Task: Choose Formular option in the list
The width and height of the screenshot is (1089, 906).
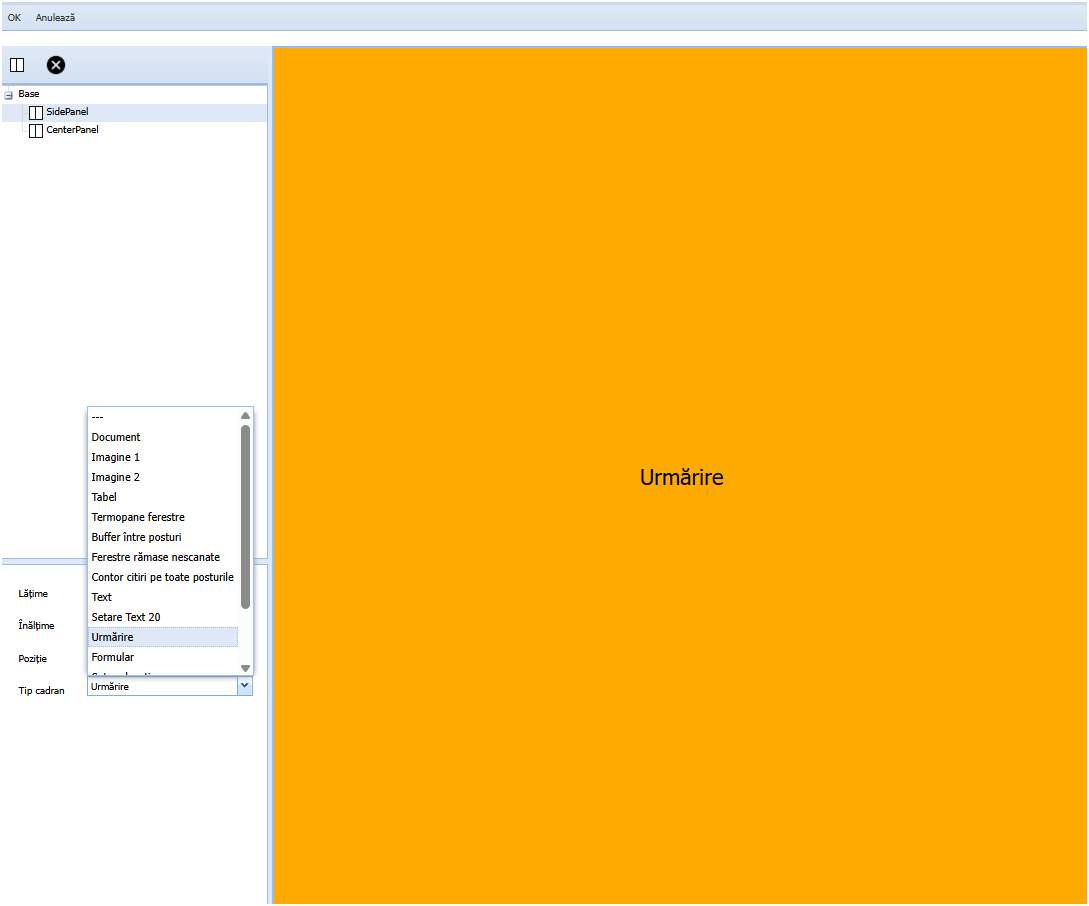Action: pos(163,657)
